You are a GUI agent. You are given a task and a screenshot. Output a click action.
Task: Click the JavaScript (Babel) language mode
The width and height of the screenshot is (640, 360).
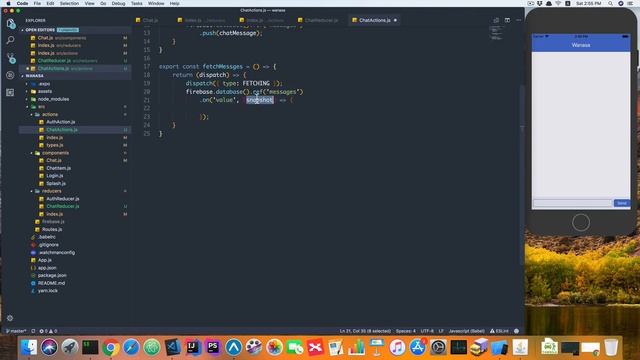click(467, 331)
